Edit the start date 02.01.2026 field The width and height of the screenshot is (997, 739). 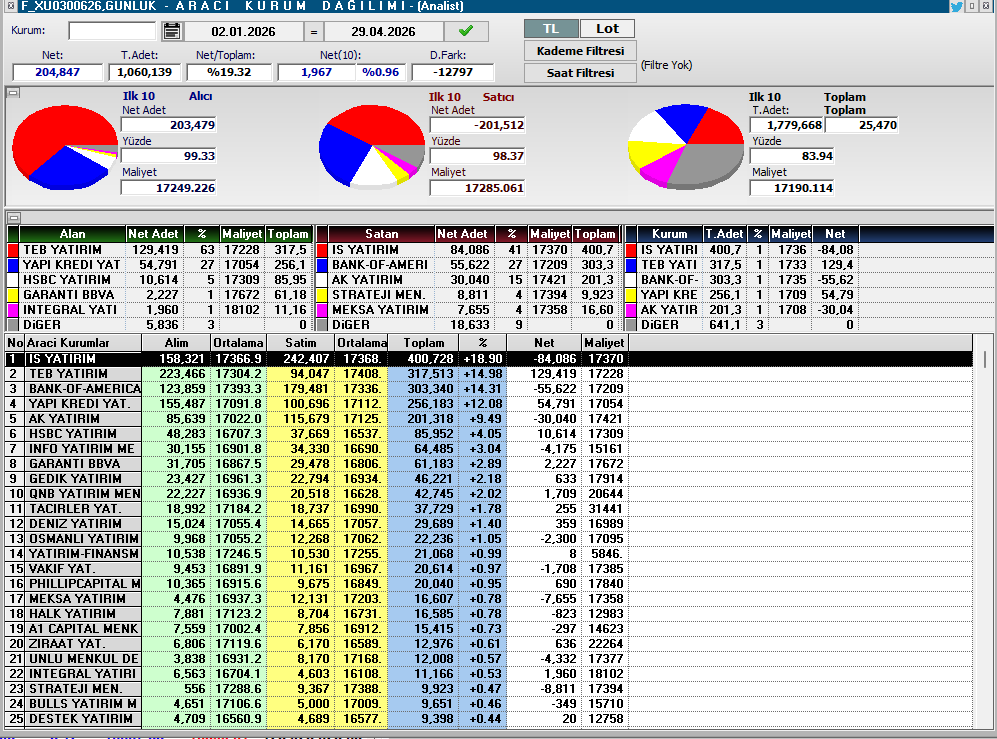243,31
